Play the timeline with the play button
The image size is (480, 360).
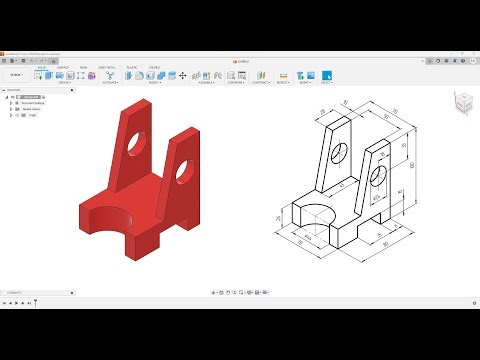[x=16, y=303]
